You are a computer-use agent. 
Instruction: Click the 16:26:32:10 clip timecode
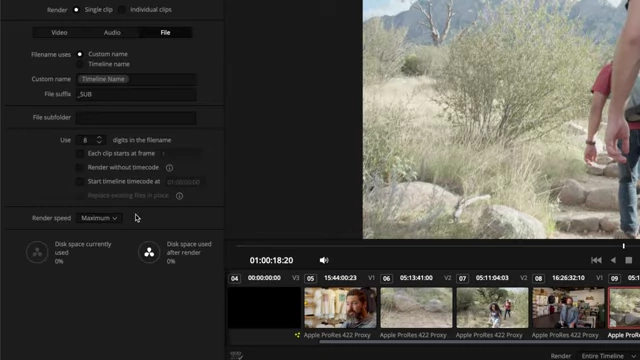tap(568, 278)
